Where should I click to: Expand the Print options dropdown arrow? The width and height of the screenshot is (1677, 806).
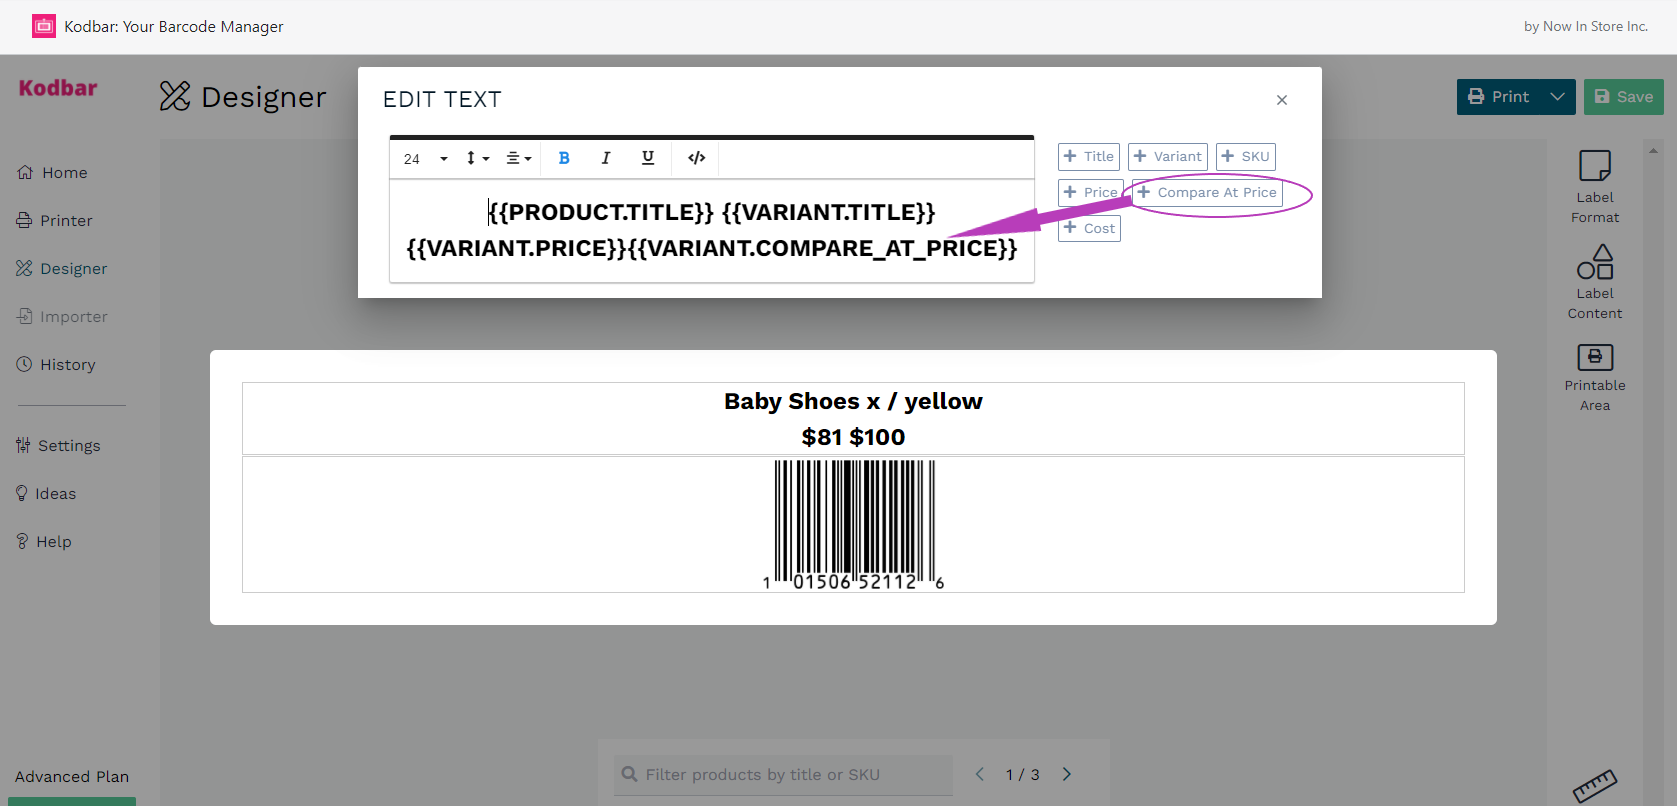[x=1558, y=97]
